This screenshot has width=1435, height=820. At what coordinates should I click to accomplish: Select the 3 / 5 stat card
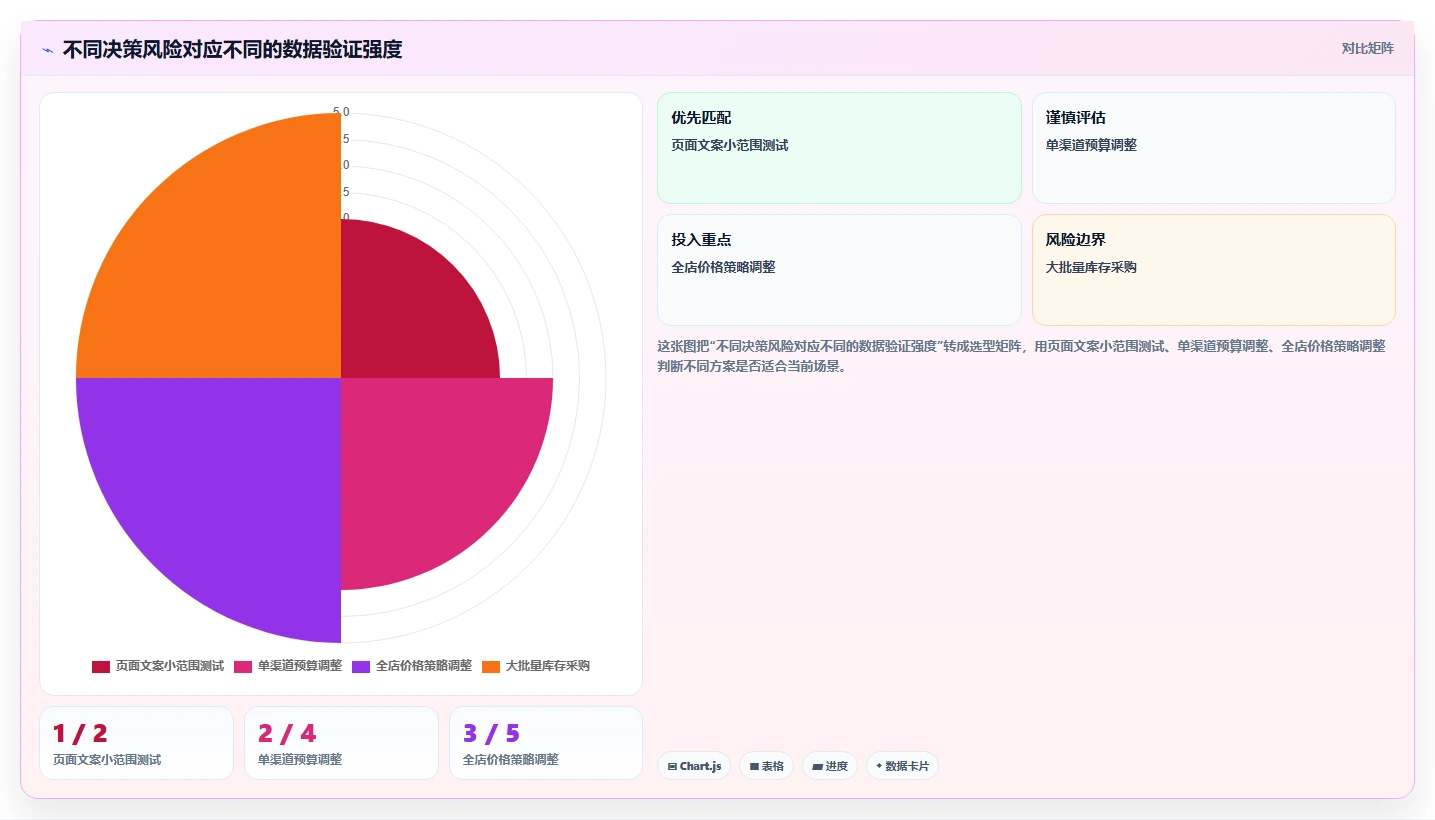tap(546, 743)
